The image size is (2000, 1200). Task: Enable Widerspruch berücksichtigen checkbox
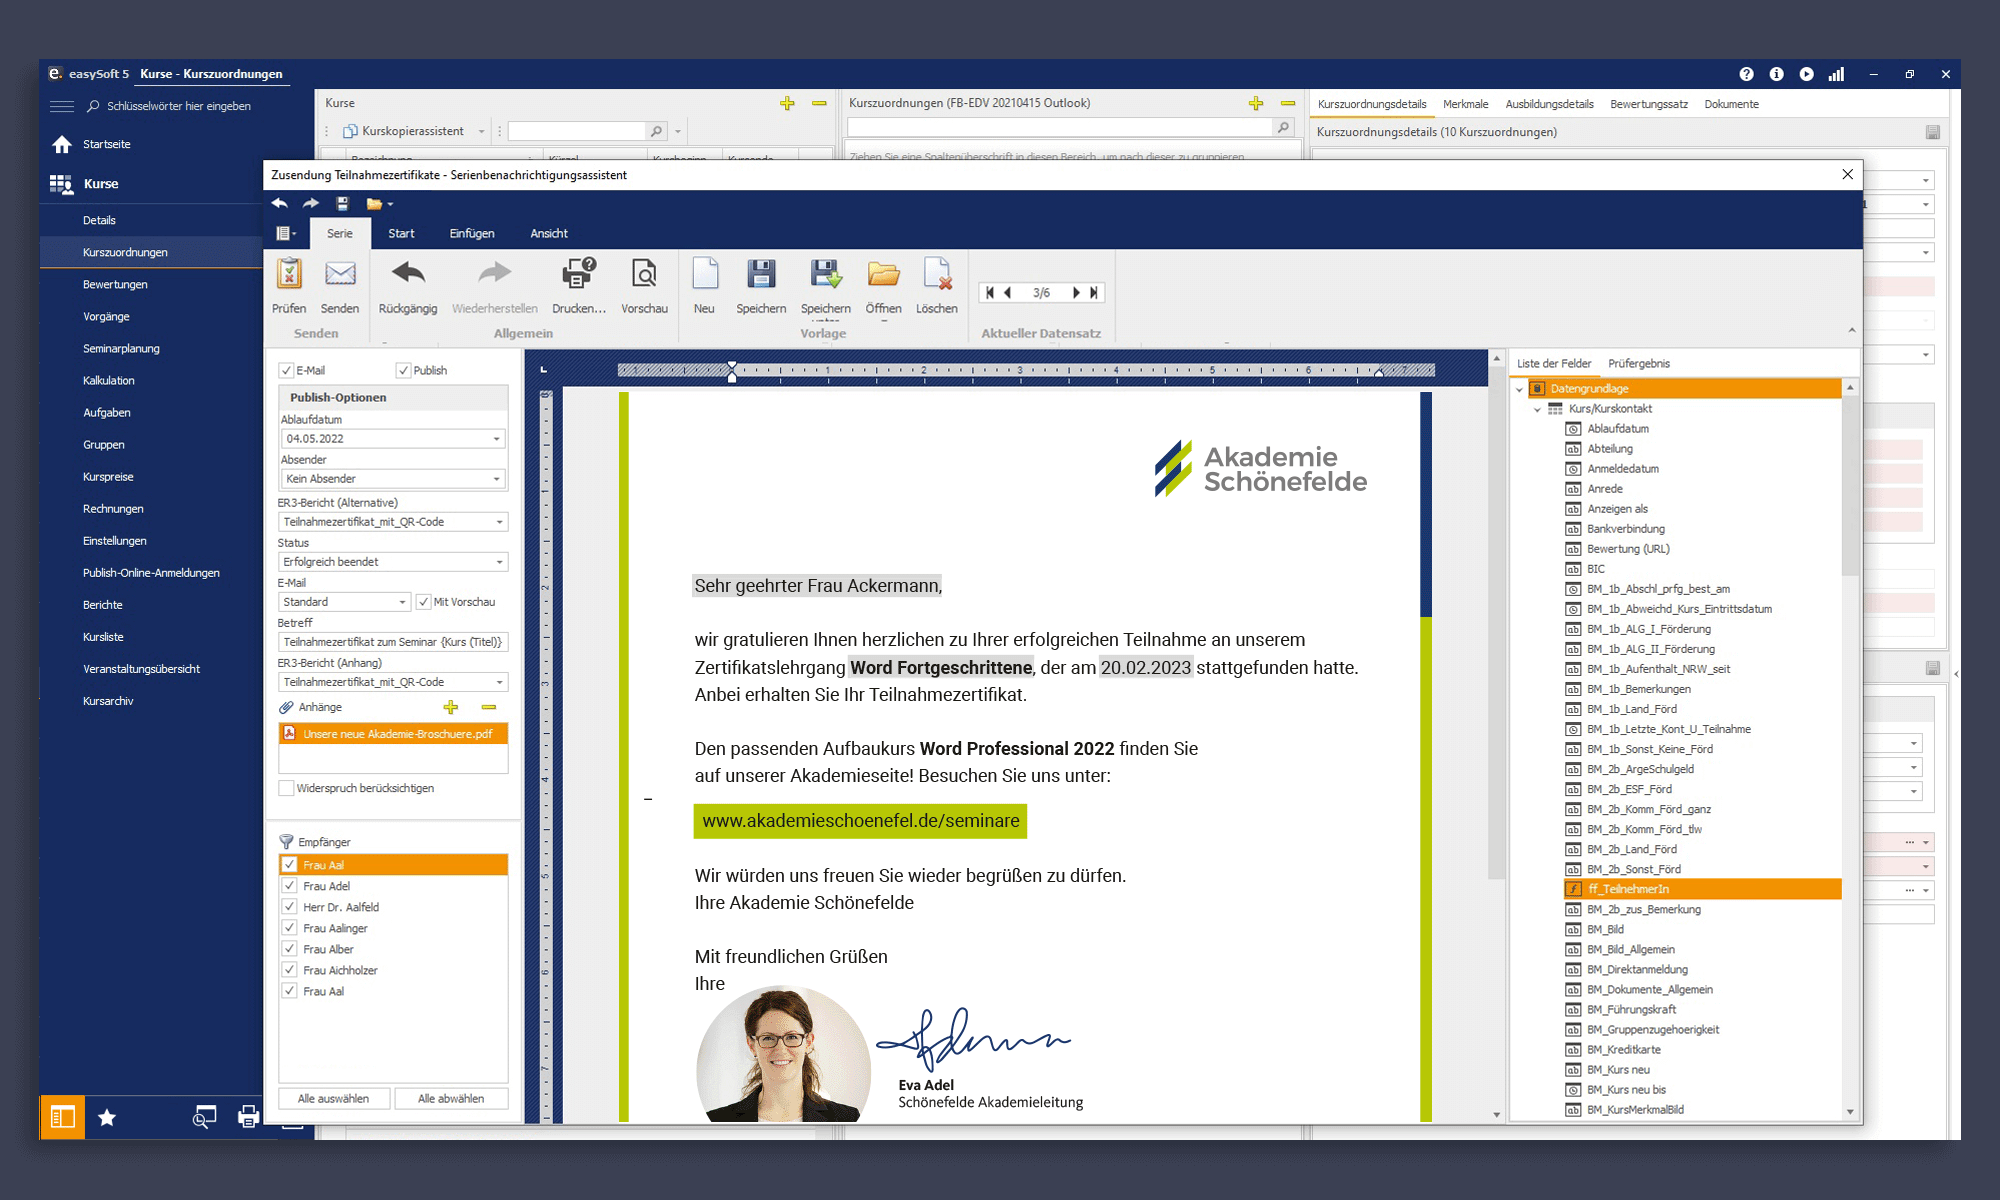pos(286,788)
